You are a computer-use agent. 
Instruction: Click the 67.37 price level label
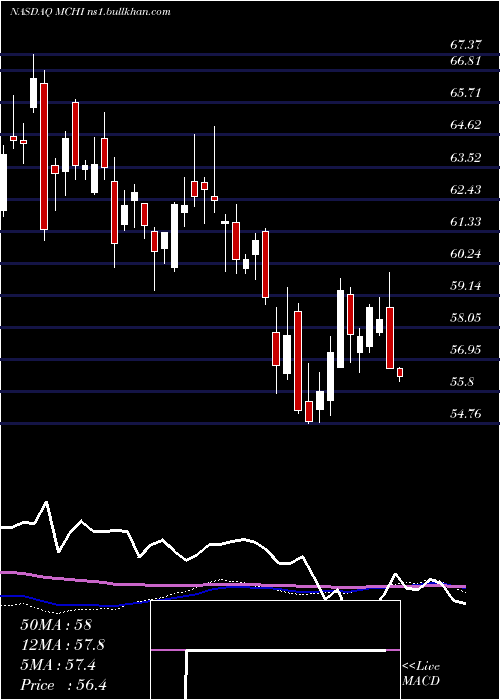pos(466,45)
